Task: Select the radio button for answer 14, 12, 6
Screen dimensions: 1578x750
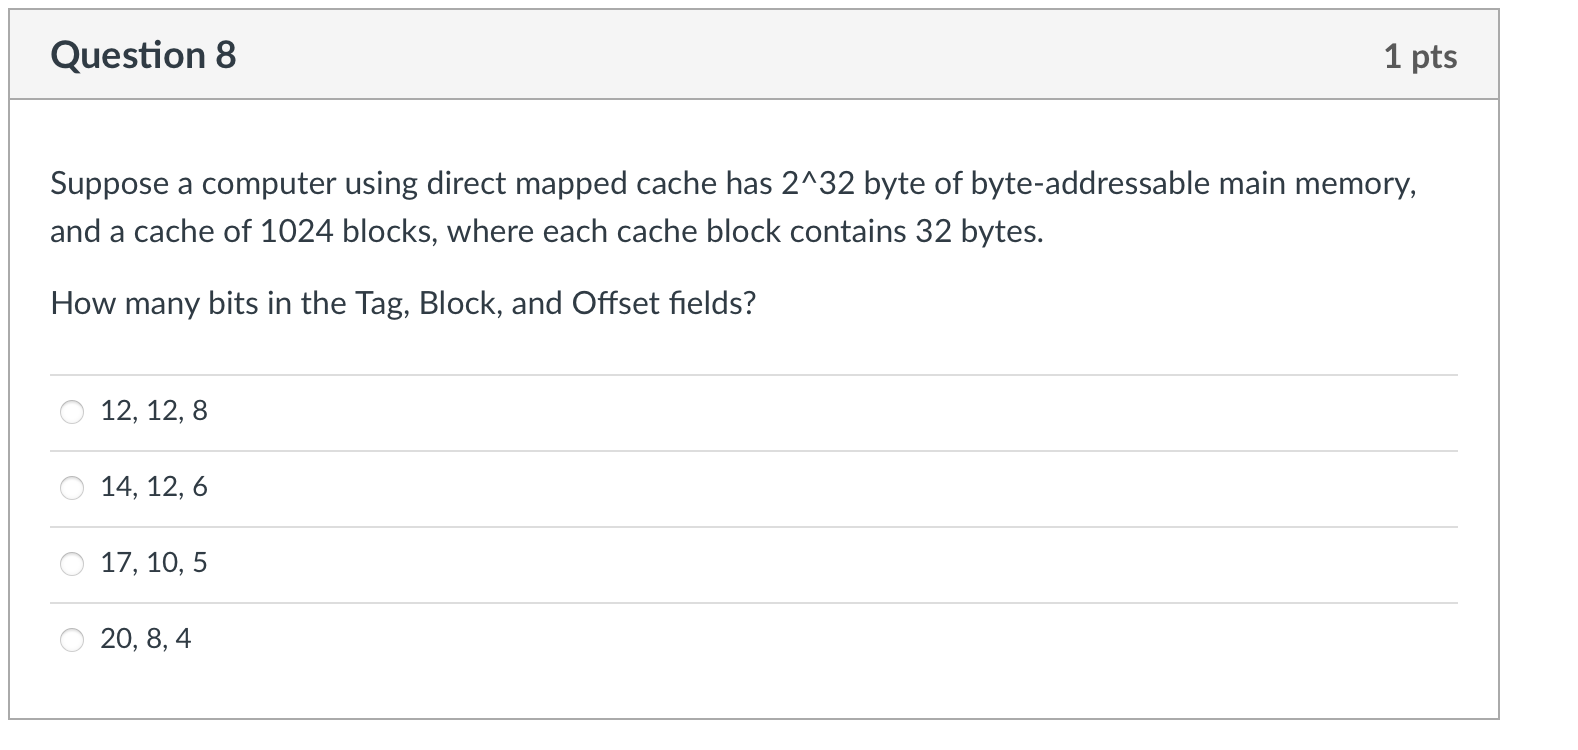Action: [x=71, y=487]
